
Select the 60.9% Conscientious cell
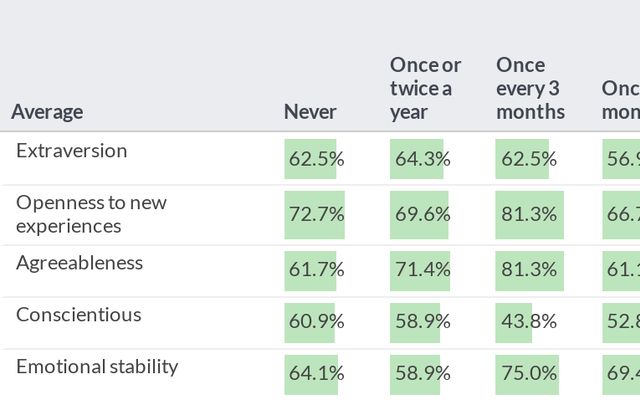316,322
